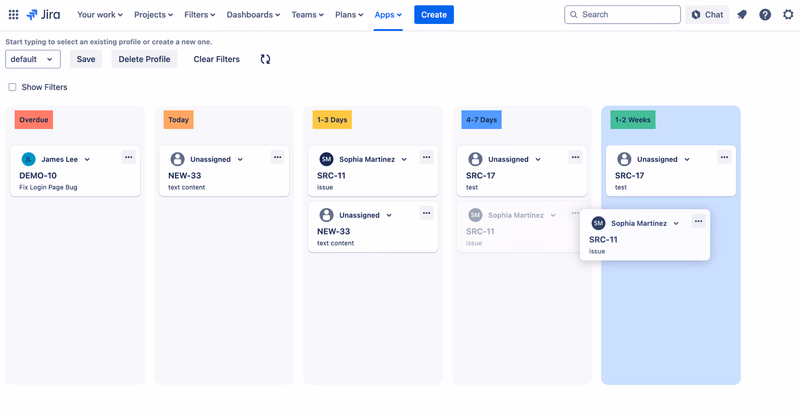The image size is (800, 414).
Task: Open more actions on 4-7 Days SRC-17 card
Action: pyautogui.click(x=576, y=157)
